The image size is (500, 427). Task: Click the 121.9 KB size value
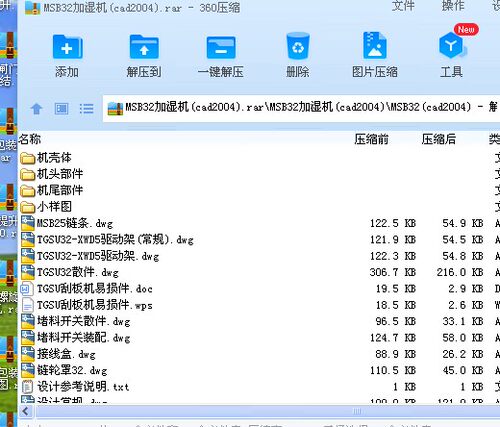[x=393, y=240]
